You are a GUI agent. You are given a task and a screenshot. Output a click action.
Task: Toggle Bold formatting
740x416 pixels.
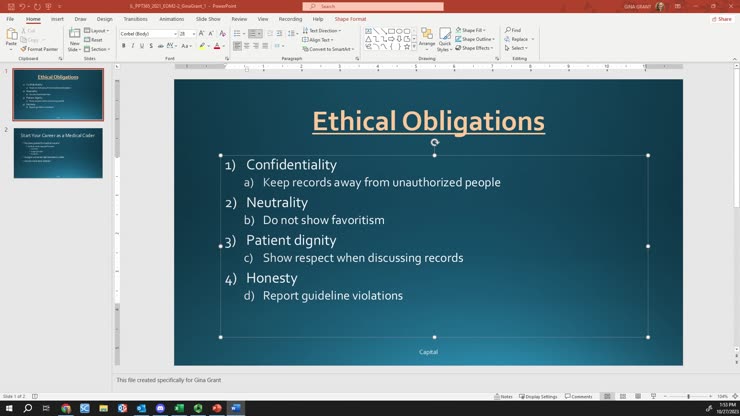click(124, 46)
